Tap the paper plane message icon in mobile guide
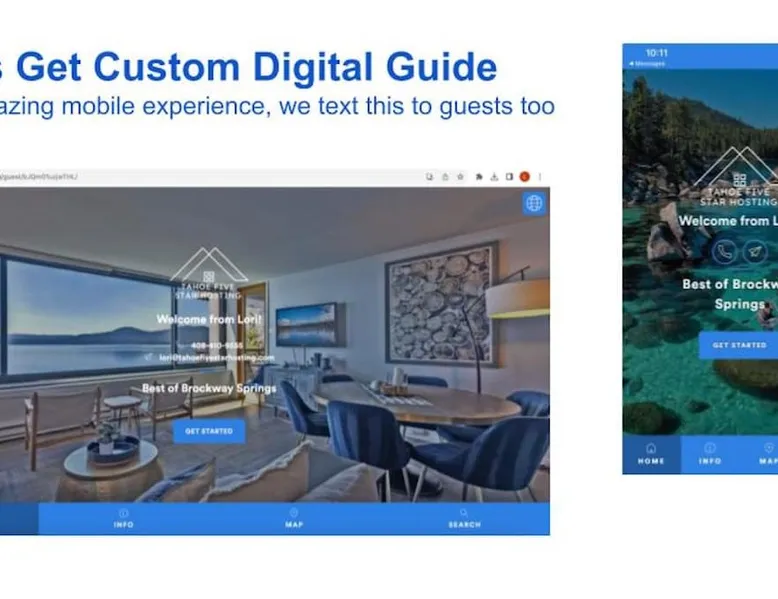This screenshot has height=599, width=778. tap(755, 252)
